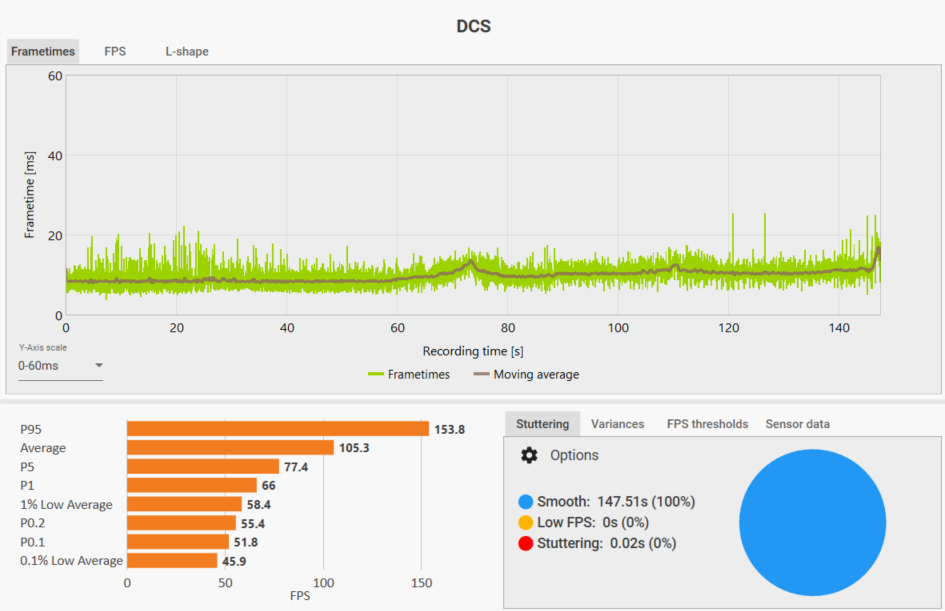Open the FPS tab
Image resolution: width=945 pixels, height=611 pixels.
click(x=115, y=51)
